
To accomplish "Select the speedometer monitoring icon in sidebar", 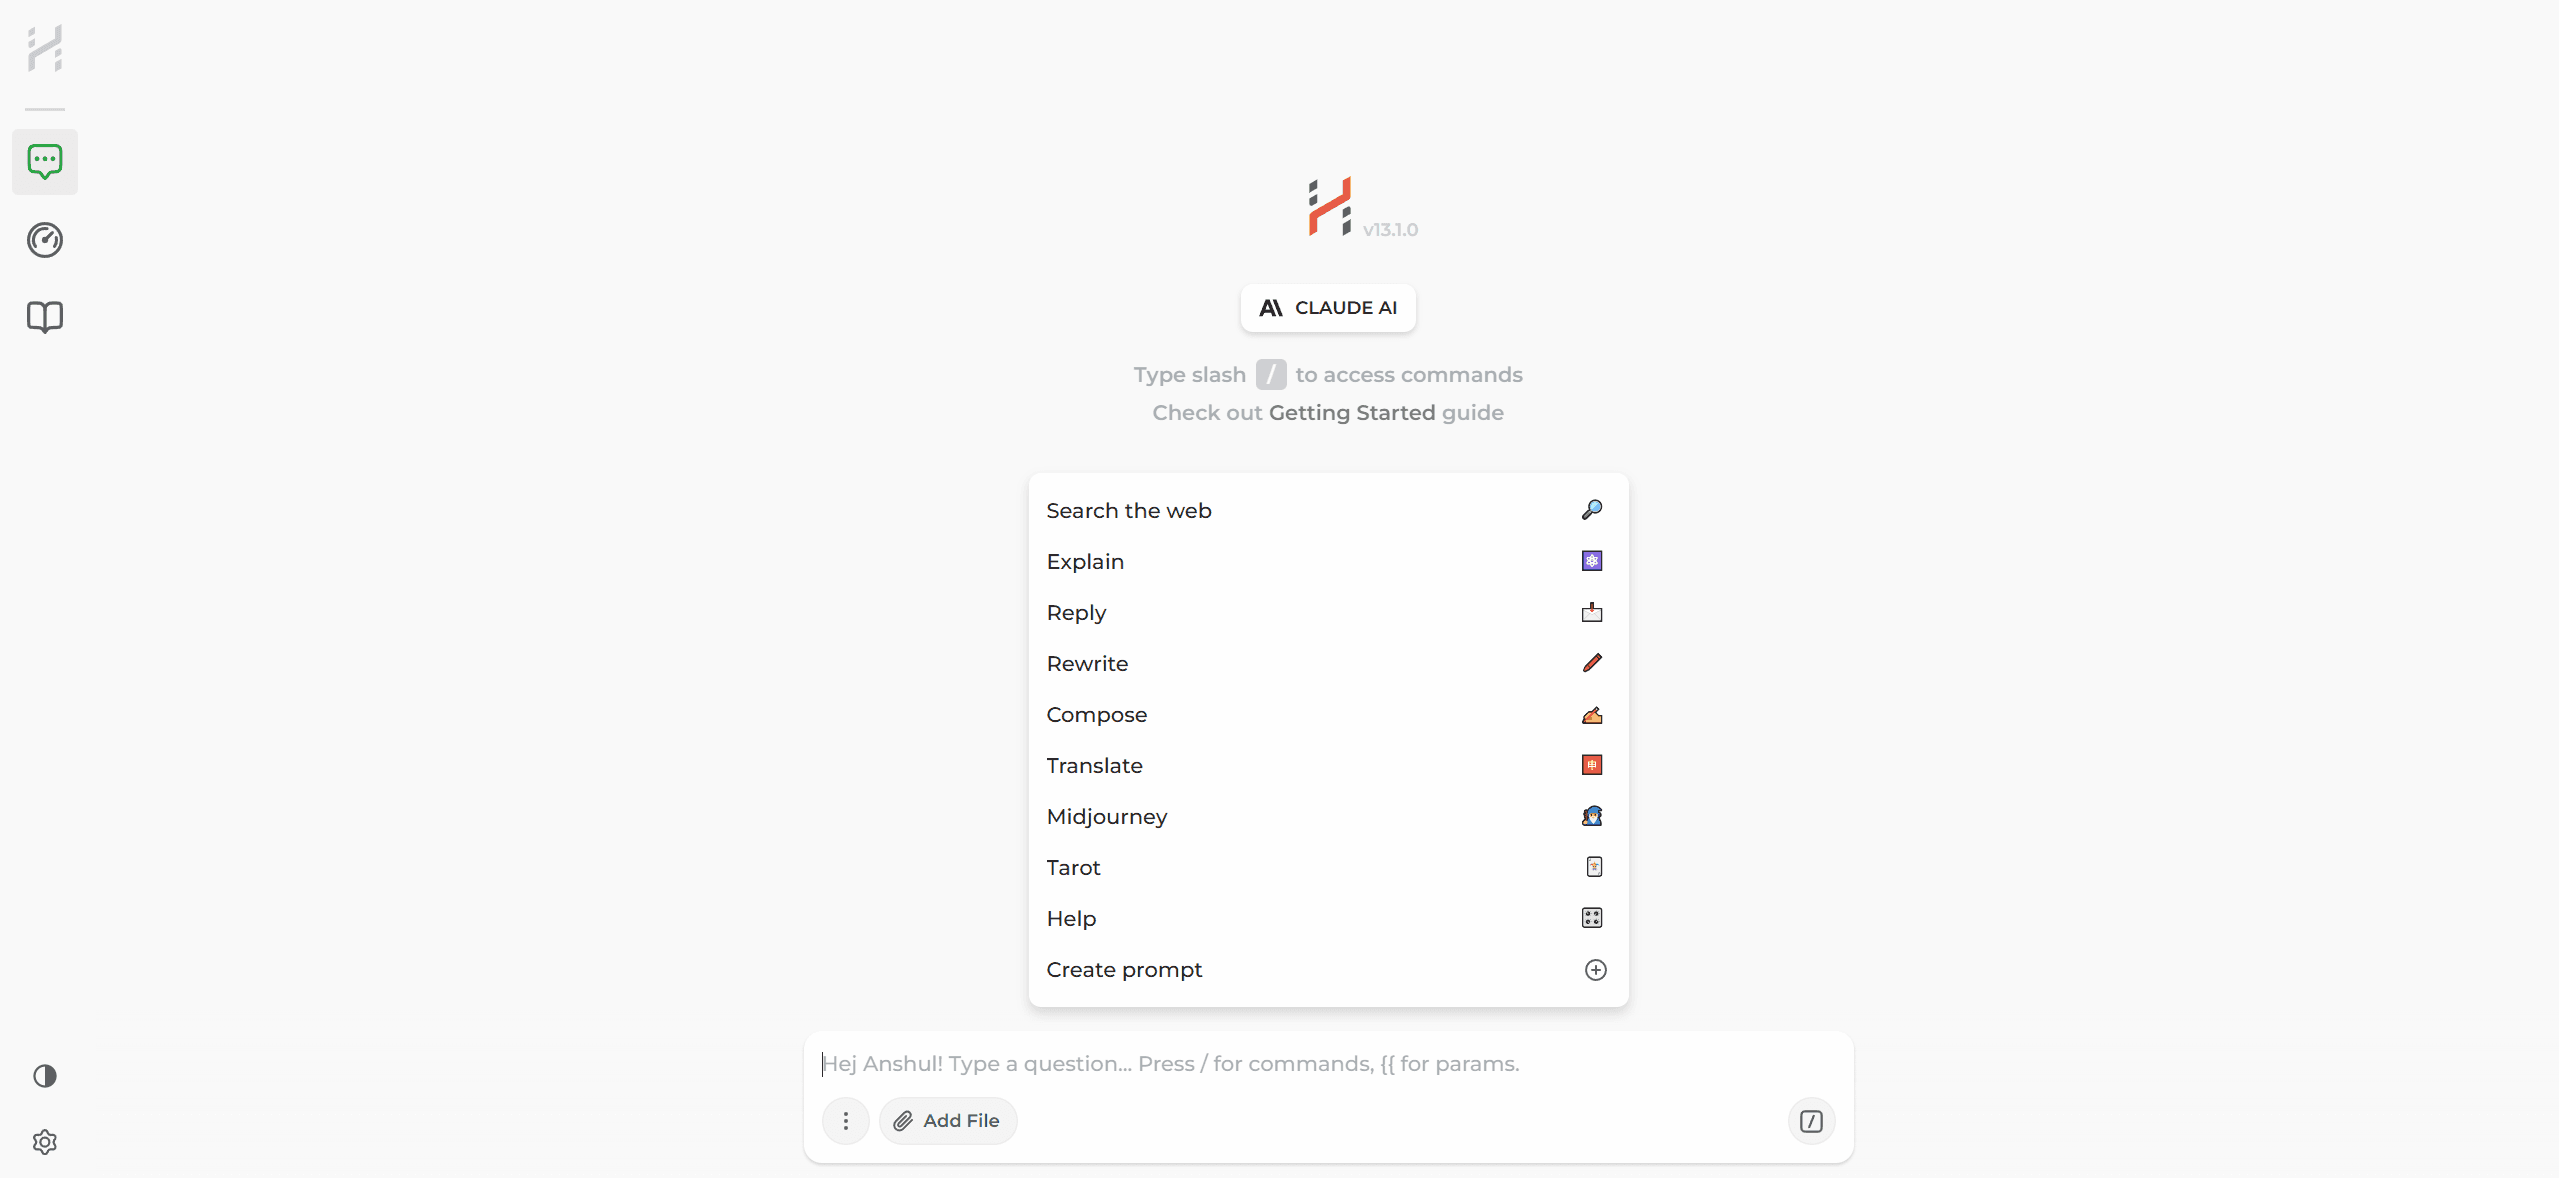I will pos(45,240).
